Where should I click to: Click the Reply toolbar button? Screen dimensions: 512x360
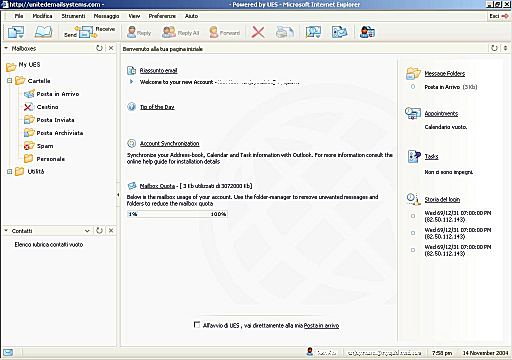click(x=139, y=32)
